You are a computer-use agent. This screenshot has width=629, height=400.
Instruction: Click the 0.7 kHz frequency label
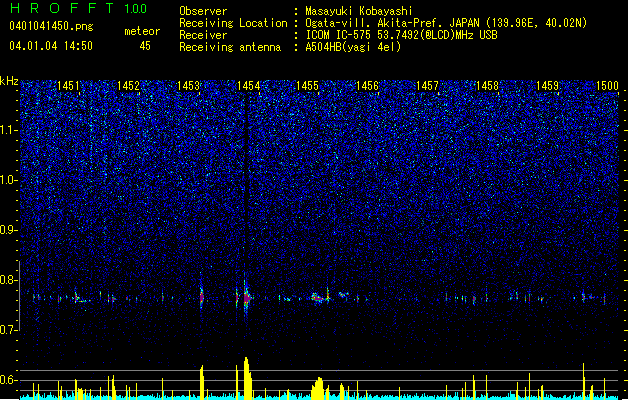(x=9, y=330)
